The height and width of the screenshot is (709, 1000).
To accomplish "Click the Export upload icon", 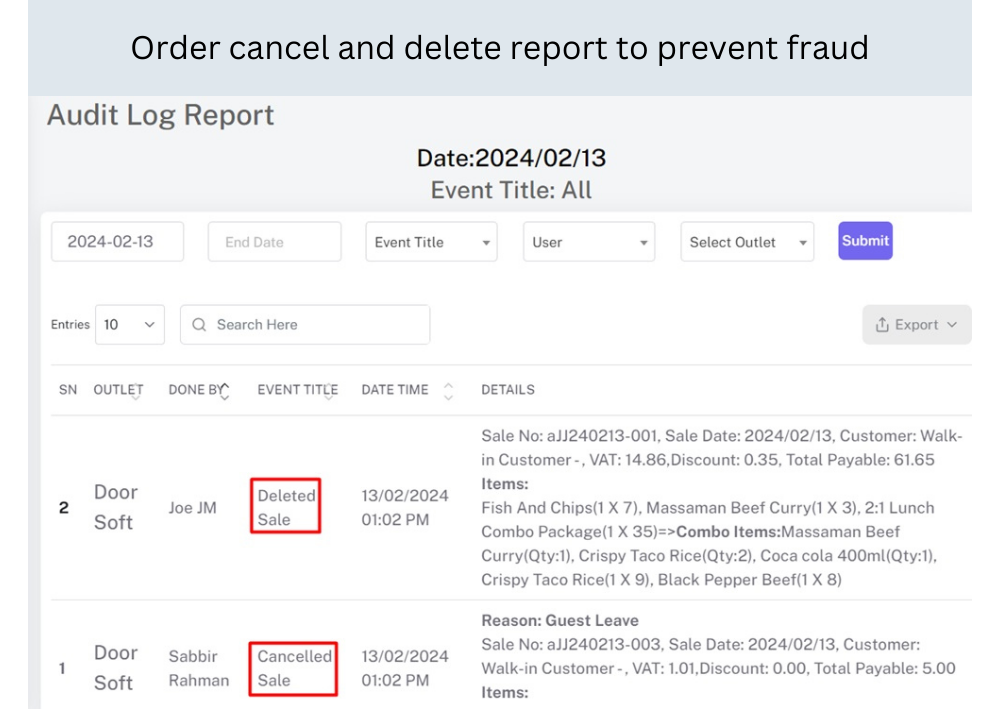I will pyautogui.click(x=882, y=325).
